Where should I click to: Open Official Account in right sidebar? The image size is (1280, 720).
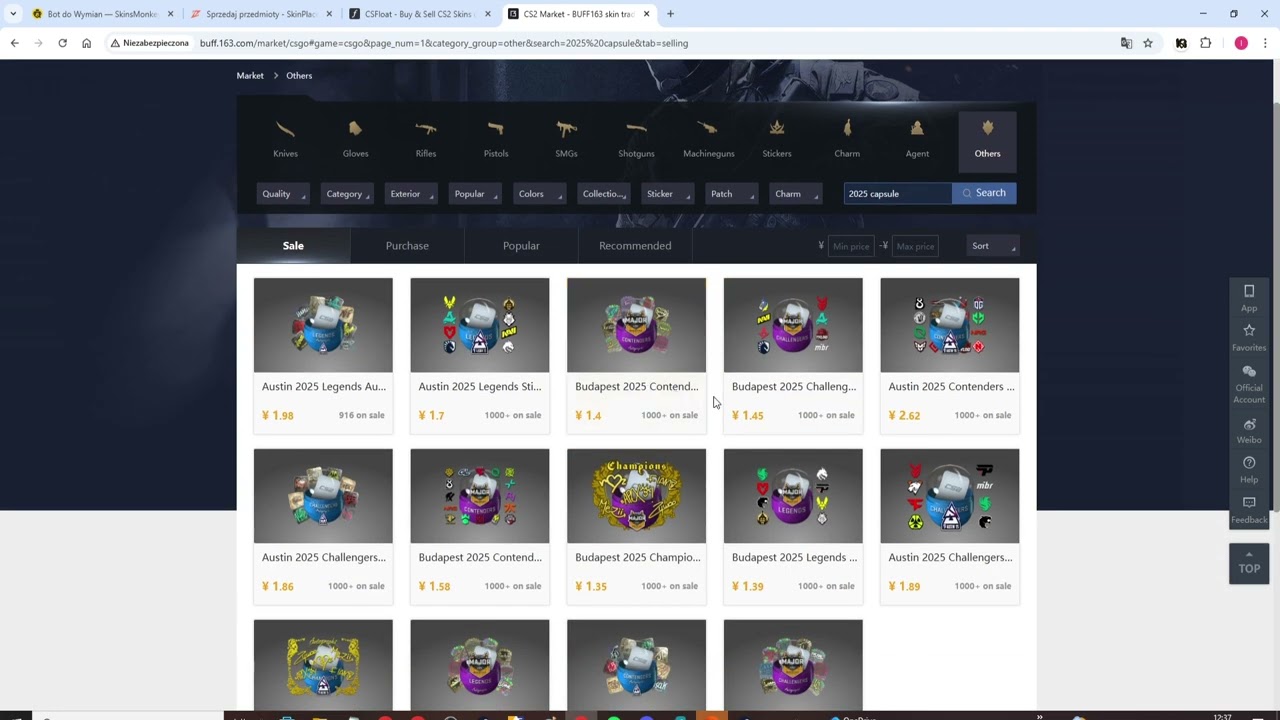[x=1249, y=384]
